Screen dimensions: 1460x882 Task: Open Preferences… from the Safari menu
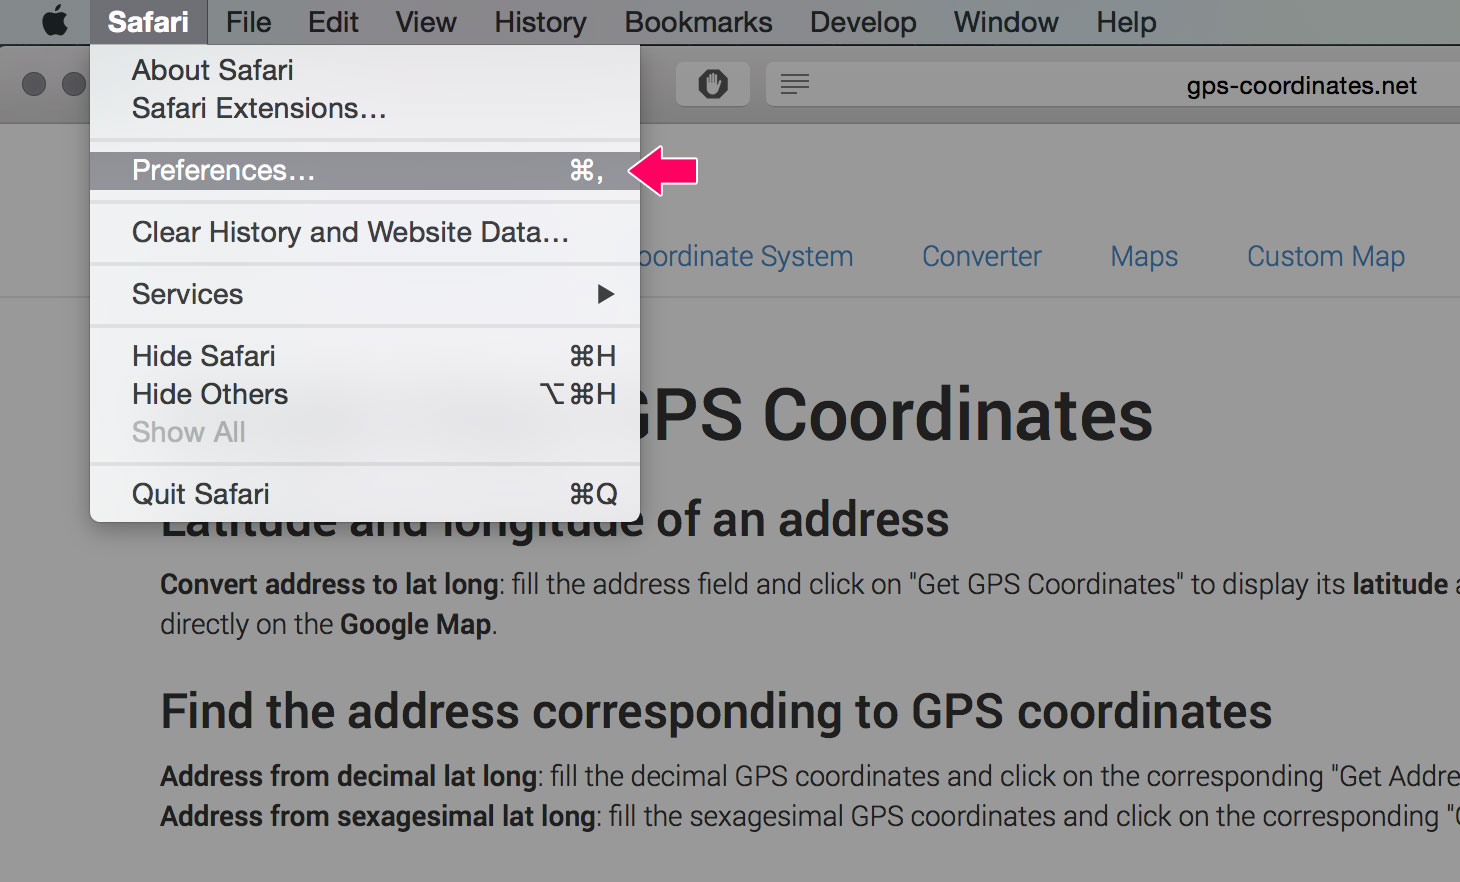223,171
